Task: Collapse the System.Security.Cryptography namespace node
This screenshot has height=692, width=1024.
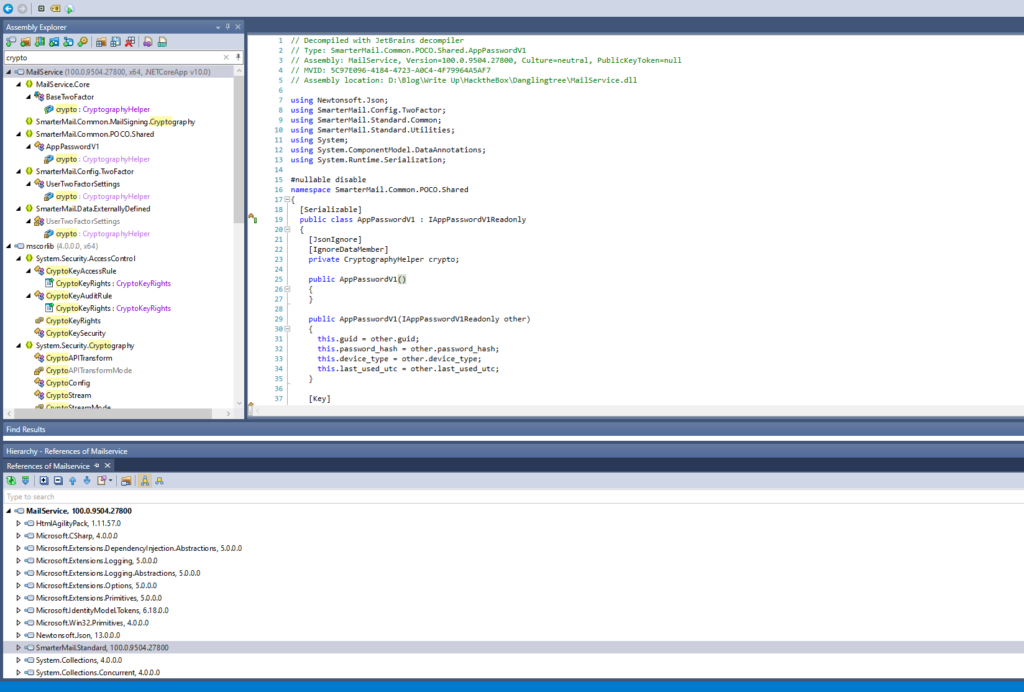Action: pos(18,345)
